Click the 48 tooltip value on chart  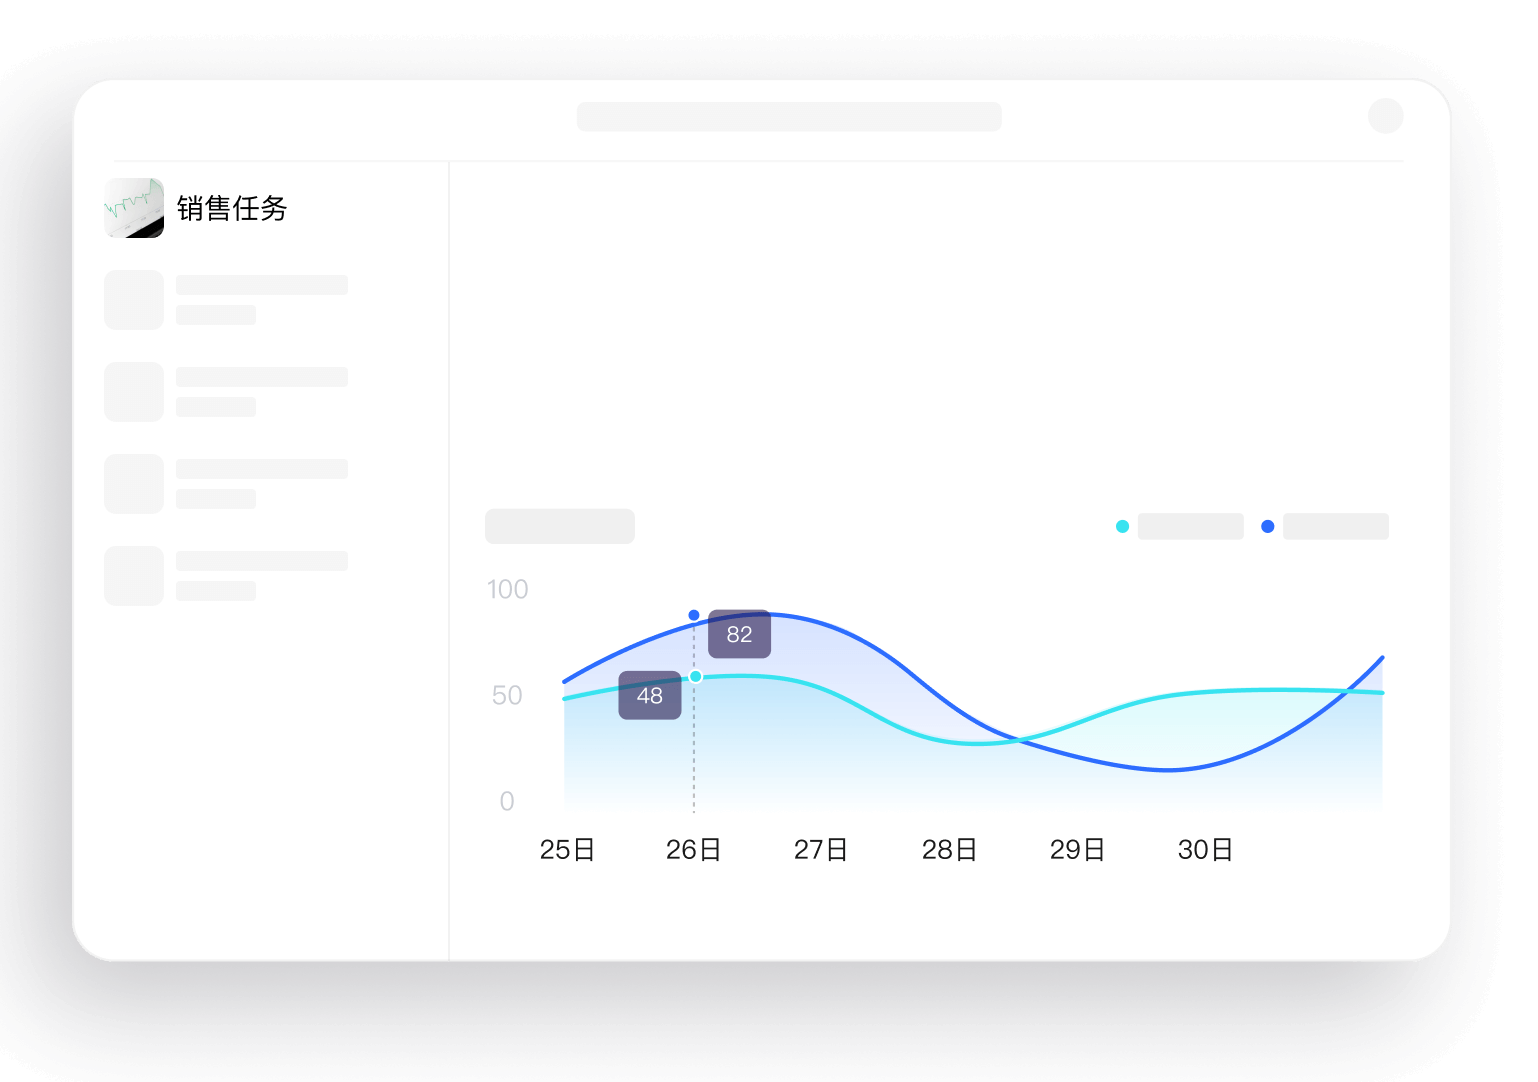click(x=650, y=695)
